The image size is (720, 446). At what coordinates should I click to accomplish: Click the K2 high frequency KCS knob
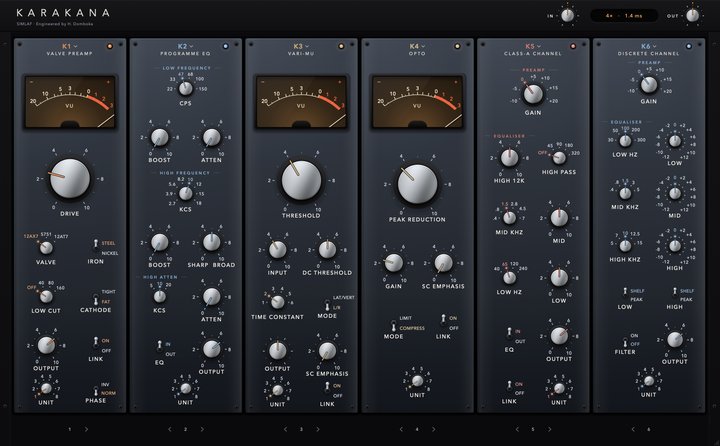[186, 194]
